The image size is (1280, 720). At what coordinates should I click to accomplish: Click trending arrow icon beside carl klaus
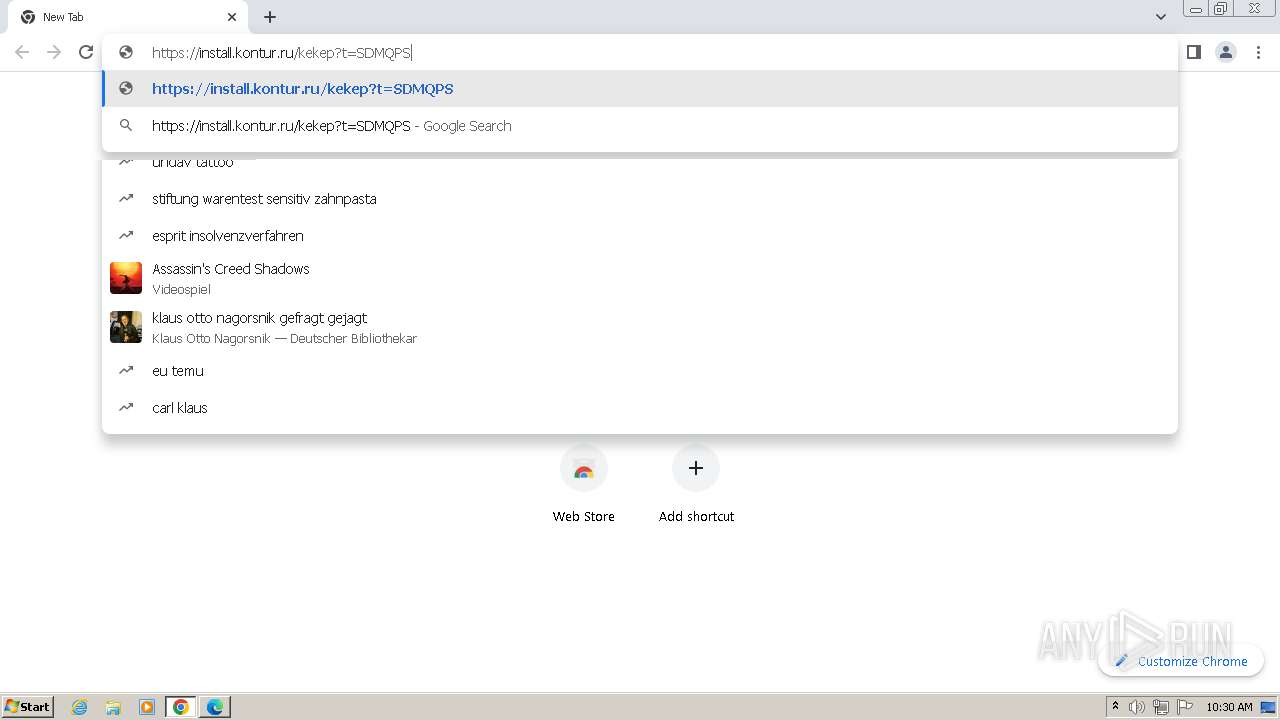[x=126, y=407]
